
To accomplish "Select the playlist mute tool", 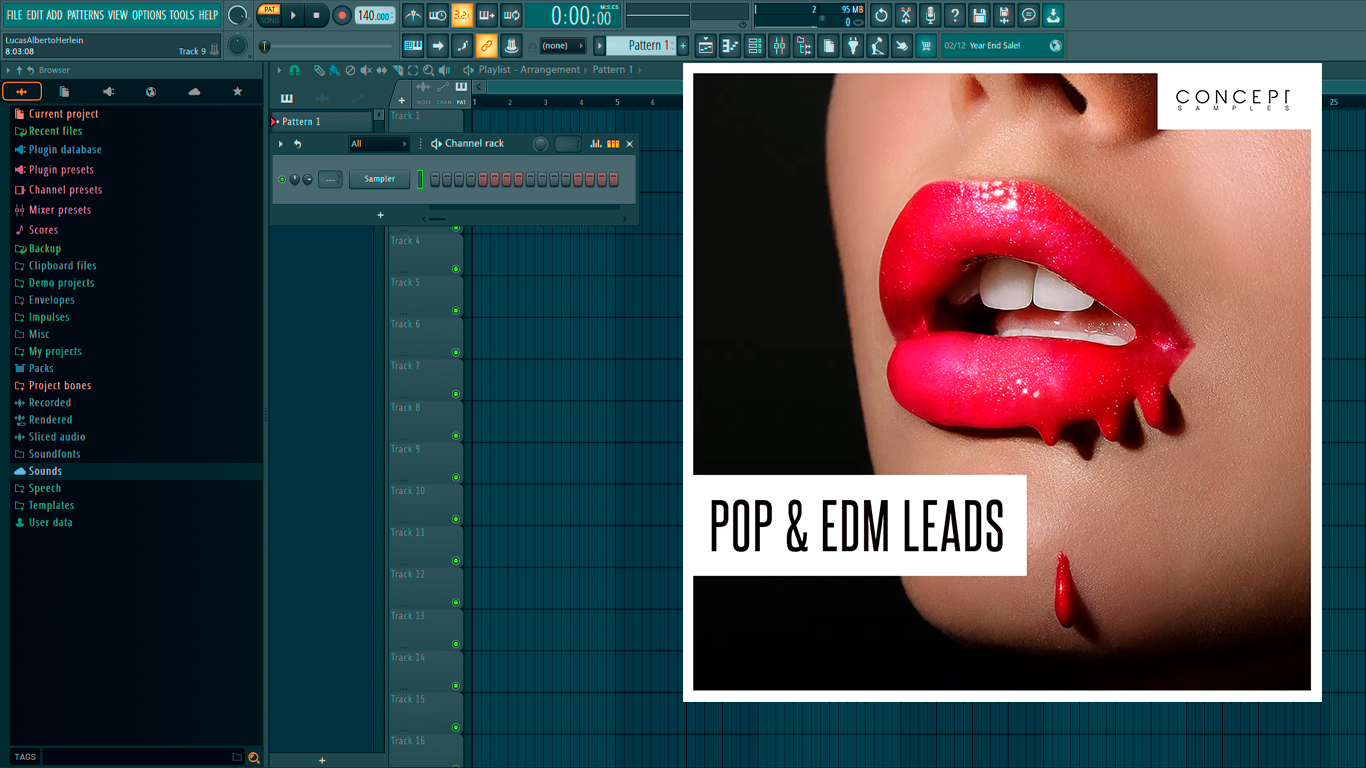I will [365, 70].
